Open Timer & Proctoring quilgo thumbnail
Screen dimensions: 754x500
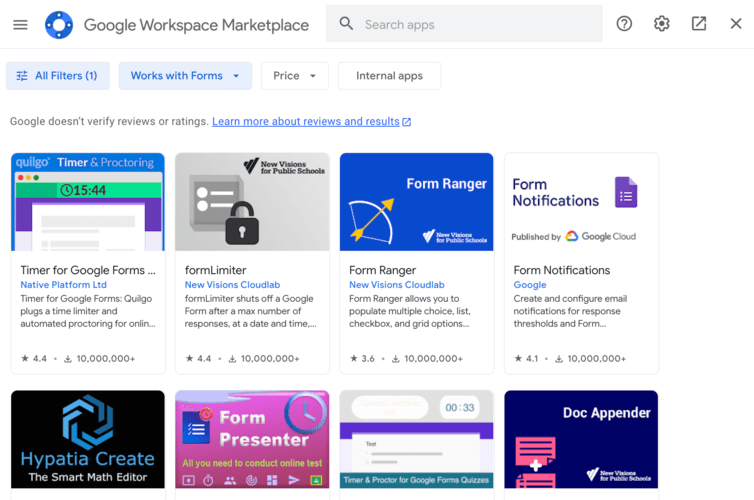pos(88,202)
